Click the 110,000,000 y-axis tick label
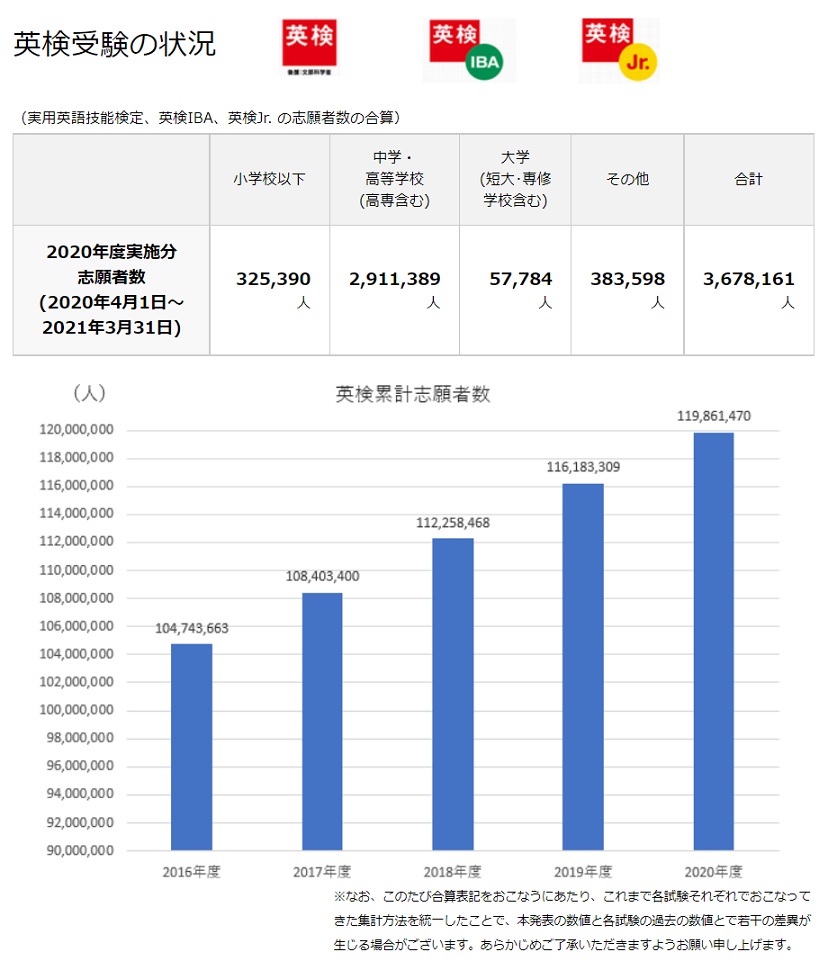Viewport: 826px width, 963px height. click(x=77, y=570)
